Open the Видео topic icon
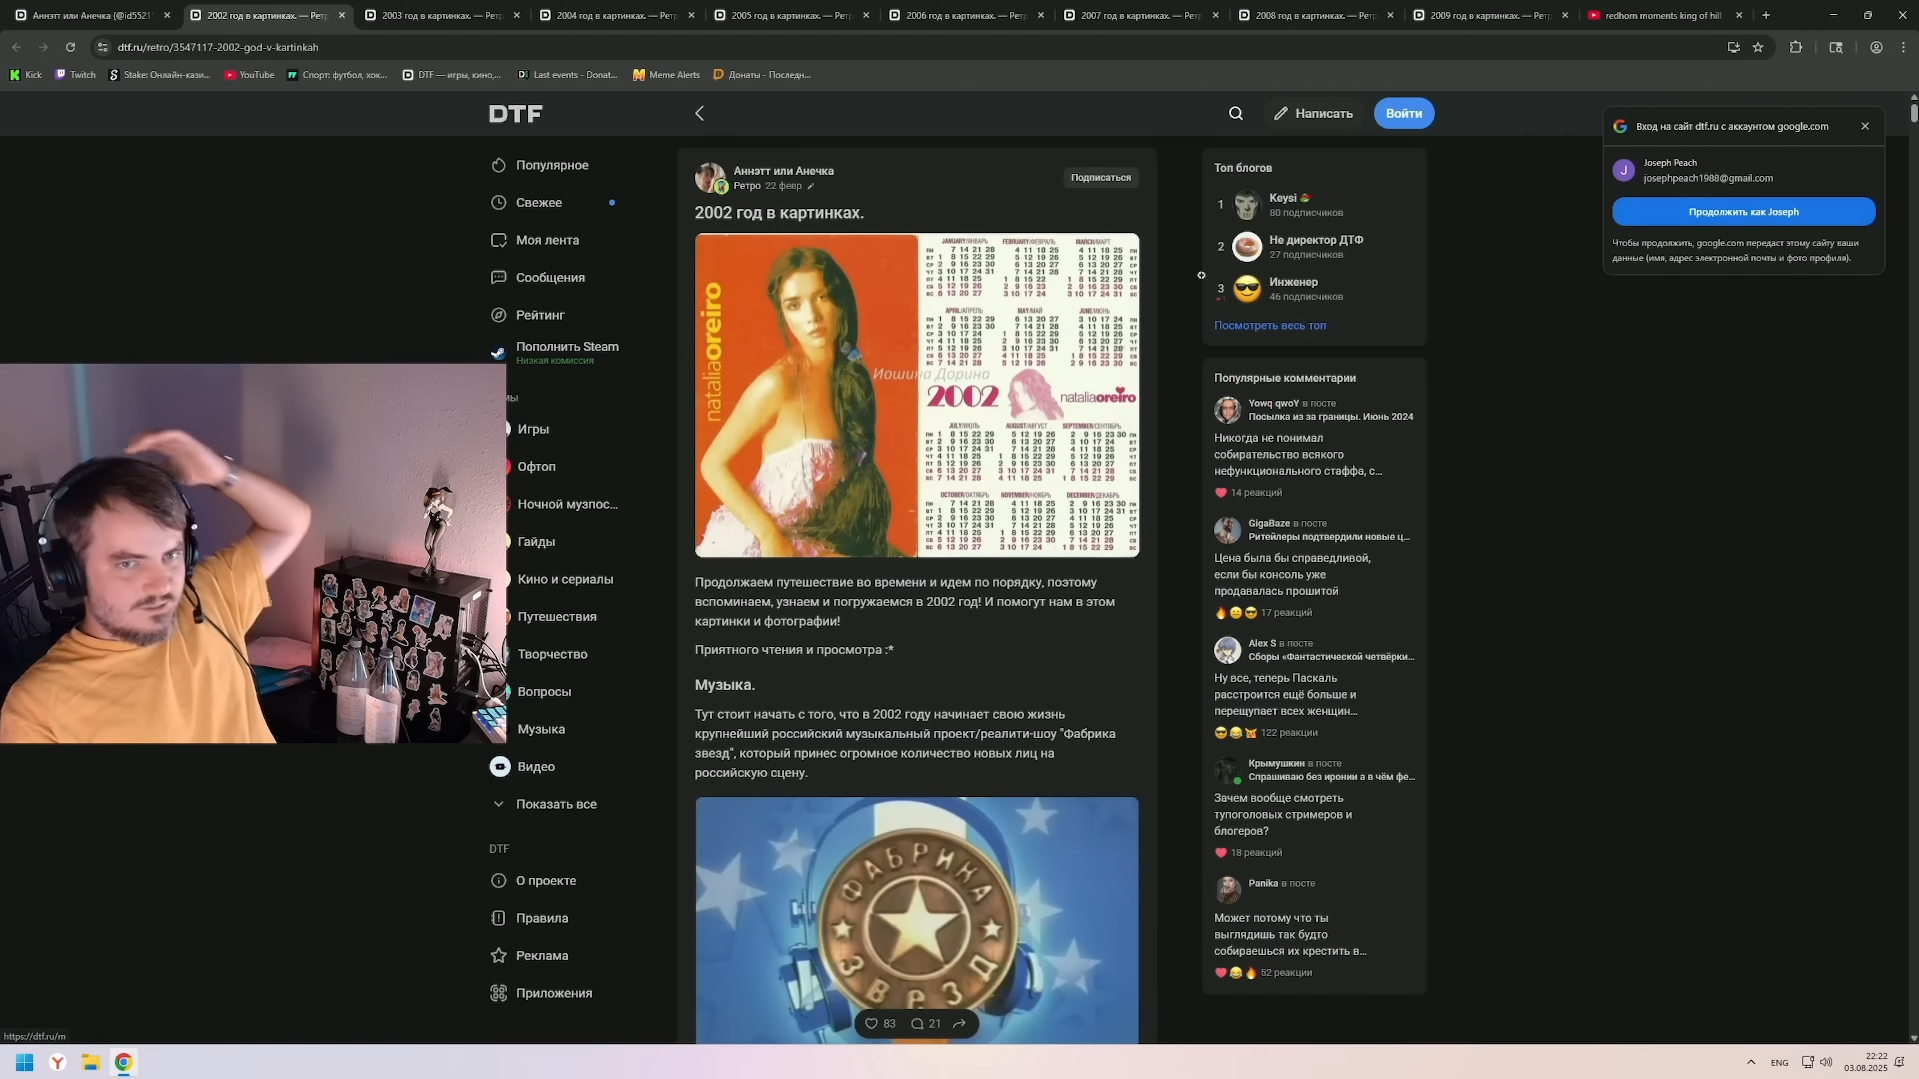This screenshot has width=1919, height=1079. click(x=500, y=767)
